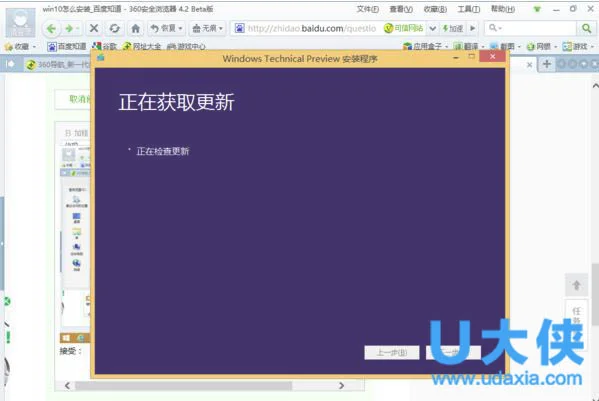Maximize the Windows Technical Preview installer

click(x=471, y=57)
